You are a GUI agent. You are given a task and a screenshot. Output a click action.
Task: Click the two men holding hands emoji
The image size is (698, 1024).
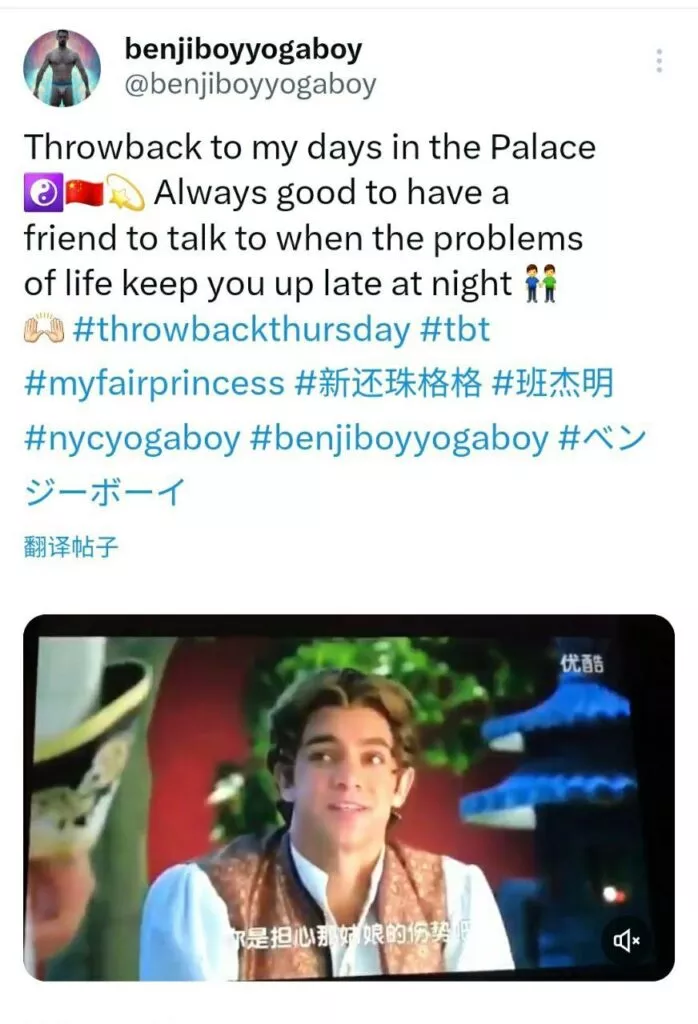pyautogui.click(x=541, y=283)
